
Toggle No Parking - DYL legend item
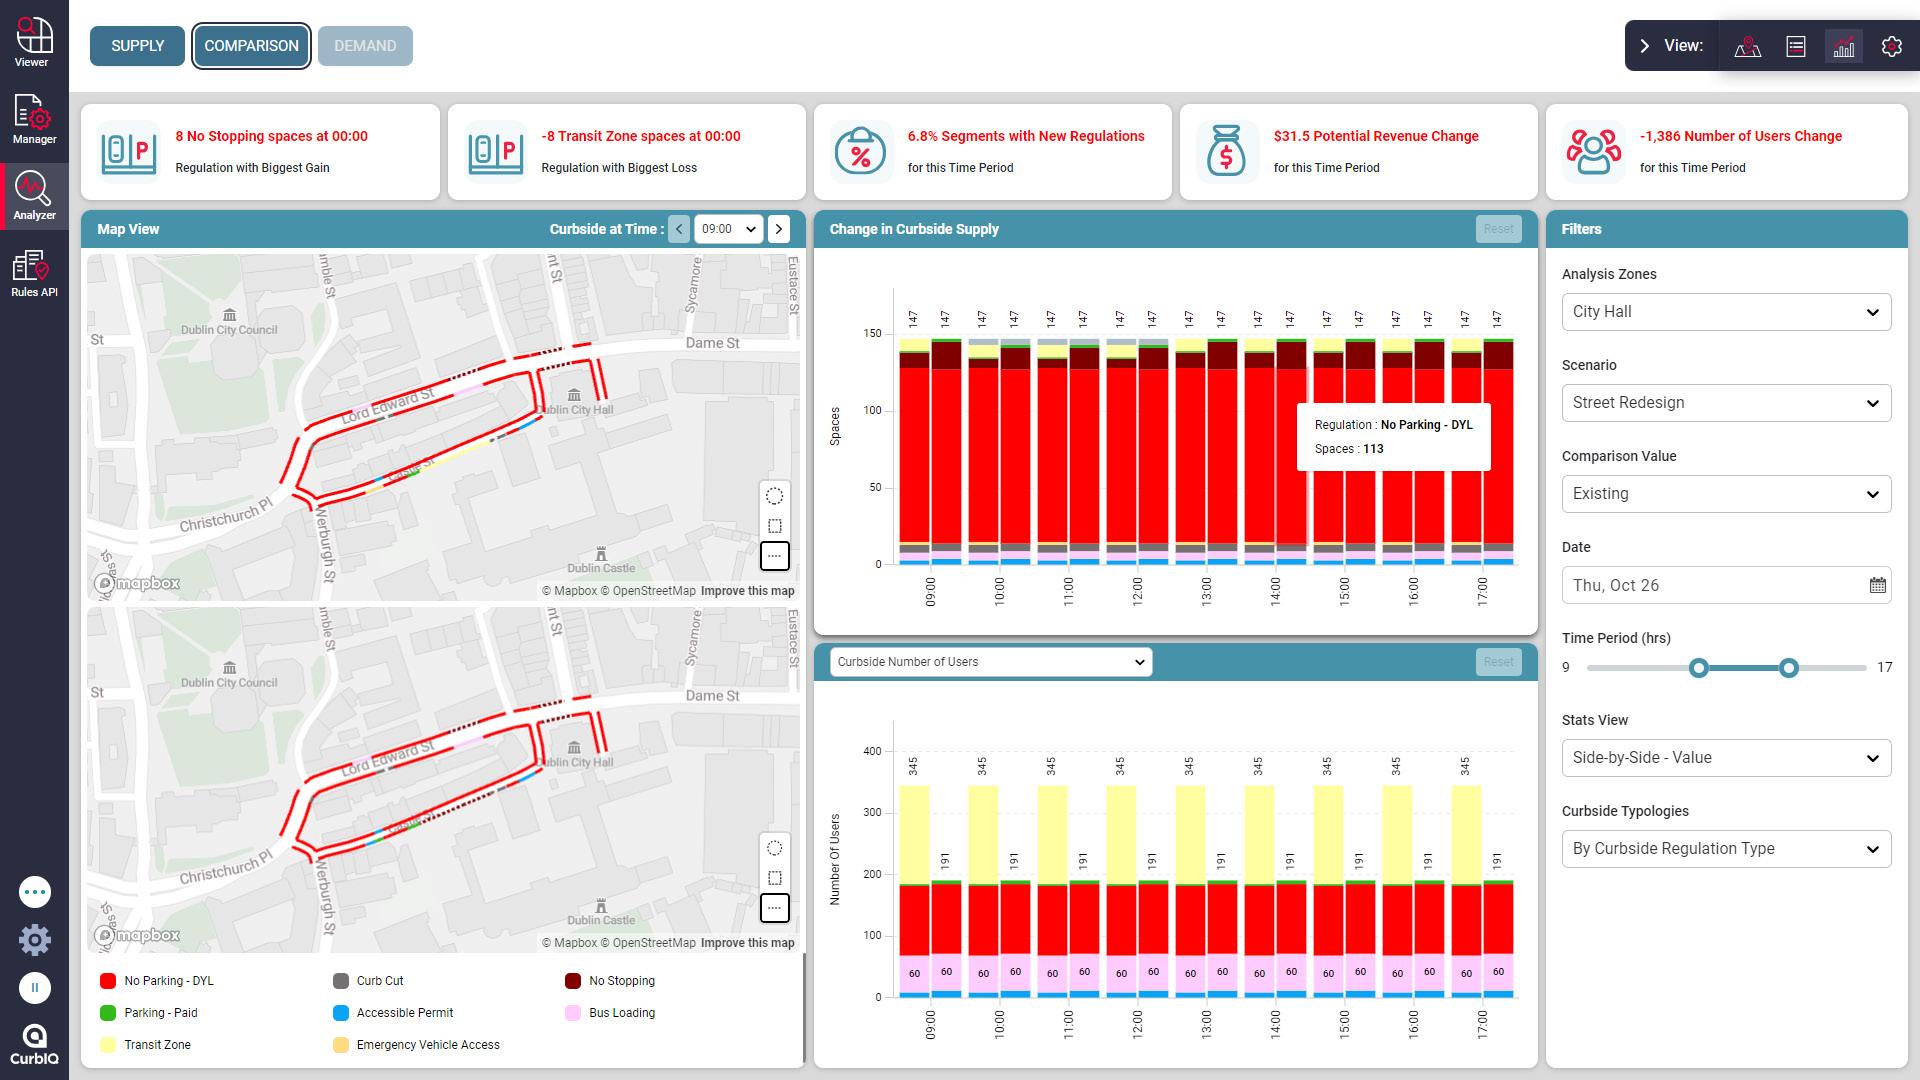[158, 981]
